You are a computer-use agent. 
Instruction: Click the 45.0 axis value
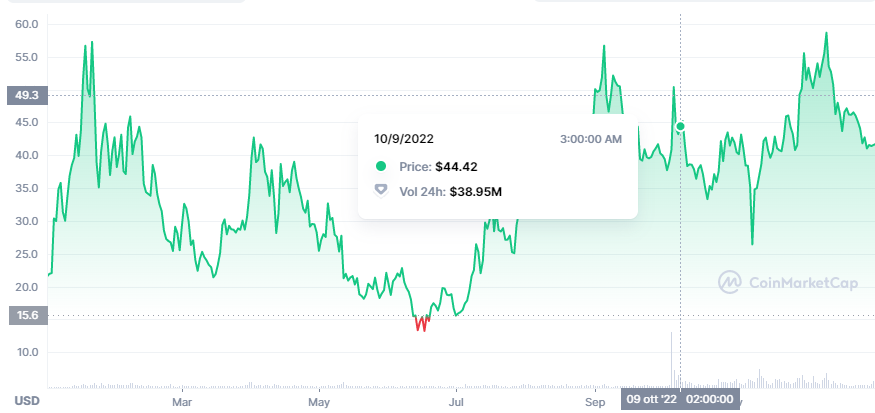coord(27,122)
